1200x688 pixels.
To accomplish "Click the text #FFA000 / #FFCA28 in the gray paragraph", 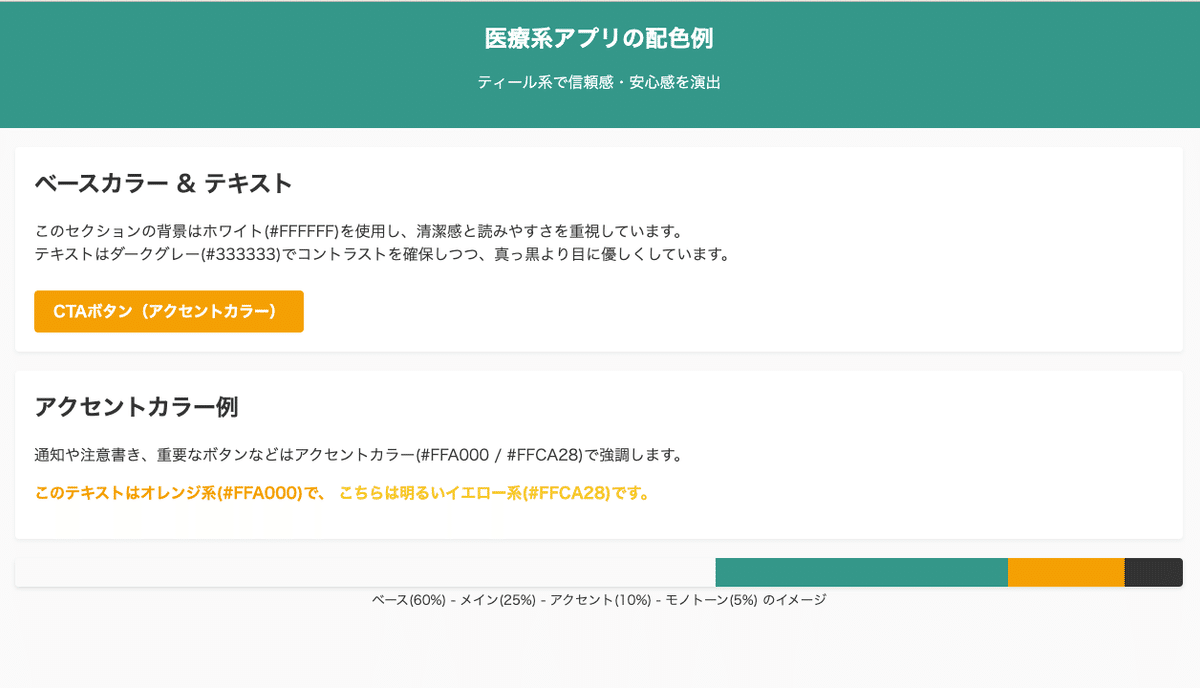I will click(503, 455).
